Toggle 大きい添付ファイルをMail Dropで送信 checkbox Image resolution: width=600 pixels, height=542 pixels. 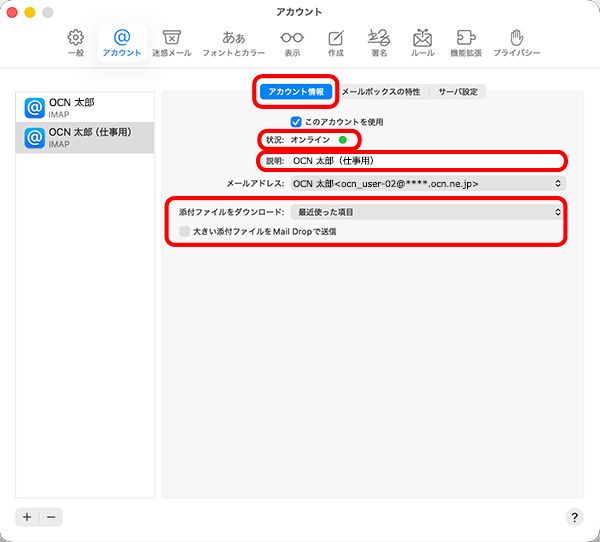pyautogui.click(x=185, y=231)
